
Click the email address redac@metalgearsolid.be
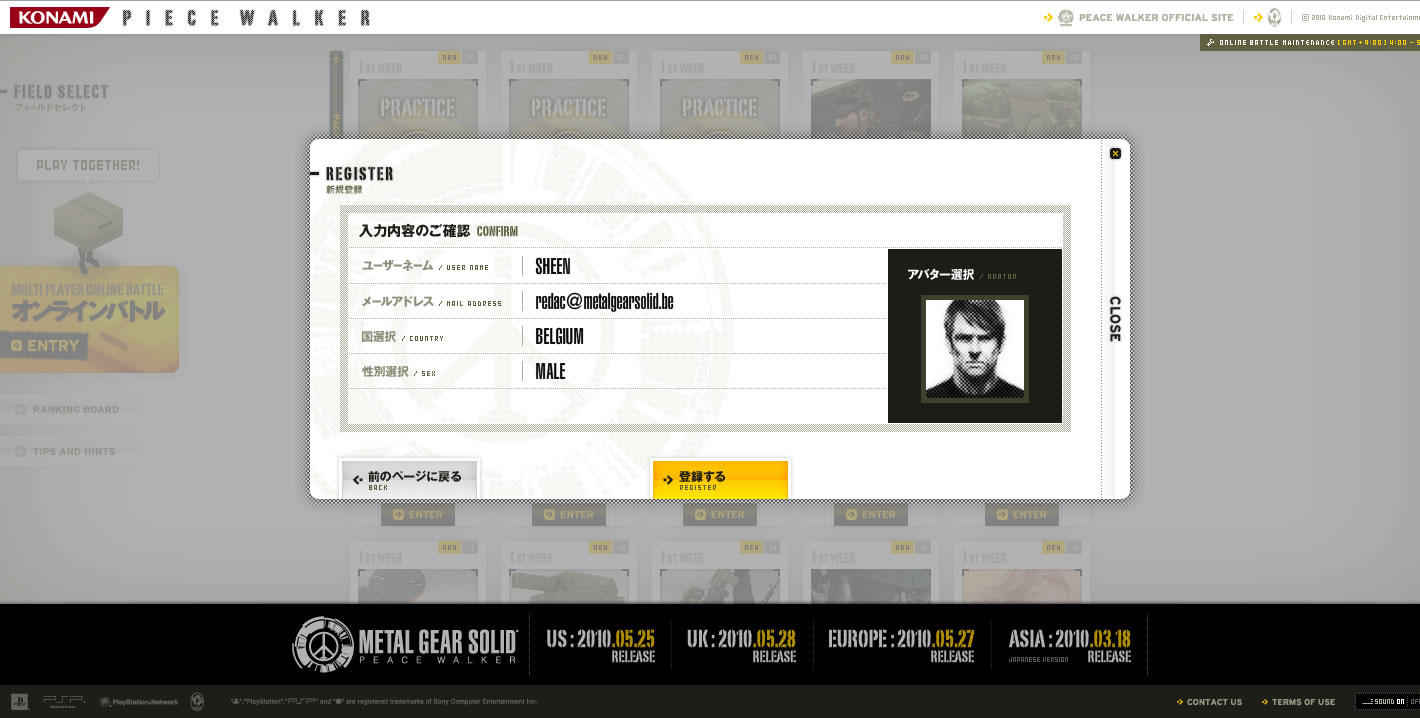pos(604,301)
